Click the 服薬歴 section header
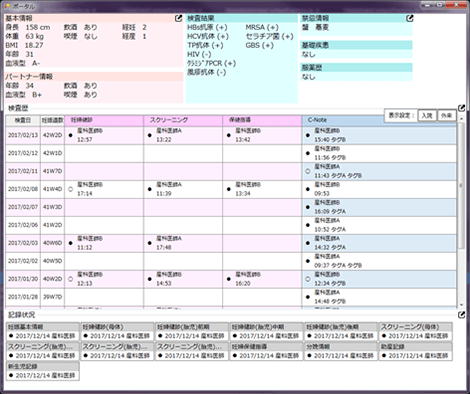This screenshot has height=394, width=470. [356, 68]
